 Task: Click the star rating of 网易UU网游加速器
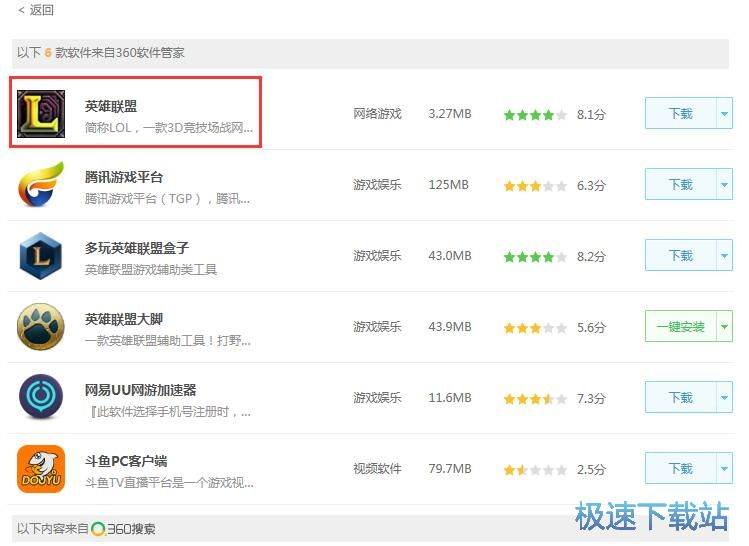pyautogui.click(x=535, y=399)
